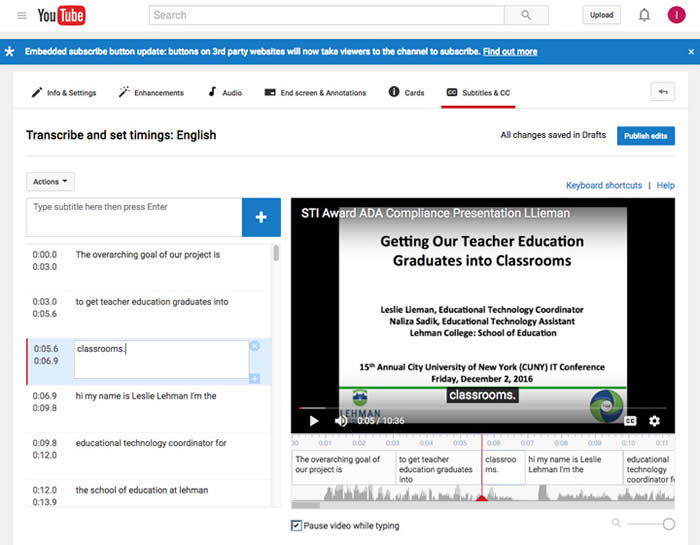Viewport: 700px width, 545px height.
Task: Click the Publish edits button
Action: click(645, 136)
